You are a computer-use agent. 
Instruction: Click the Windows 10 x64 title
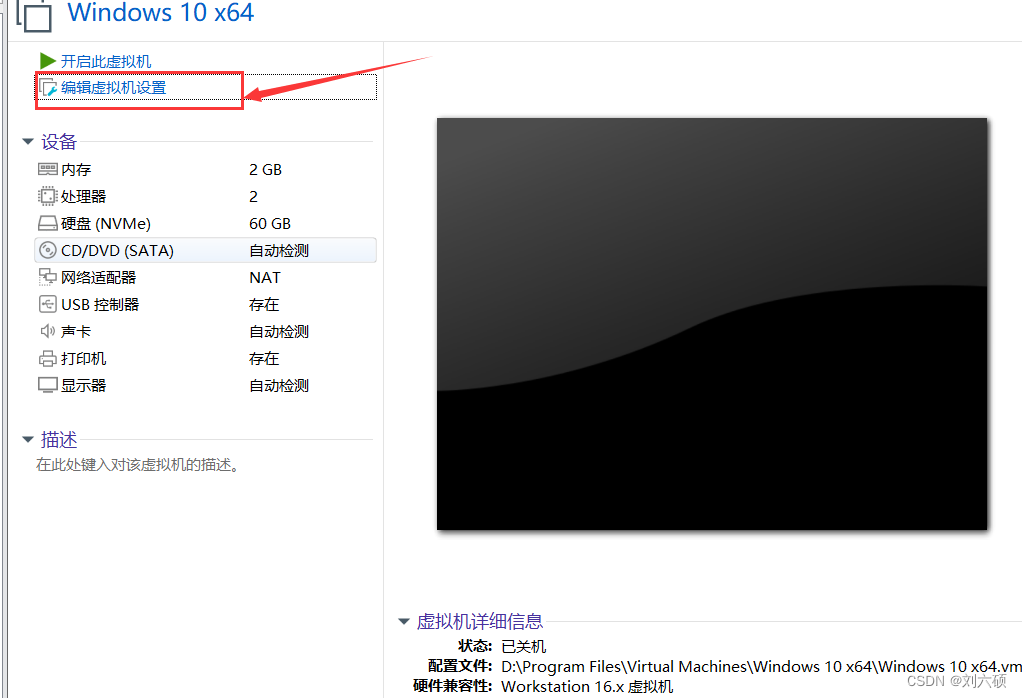pos(161,12)
